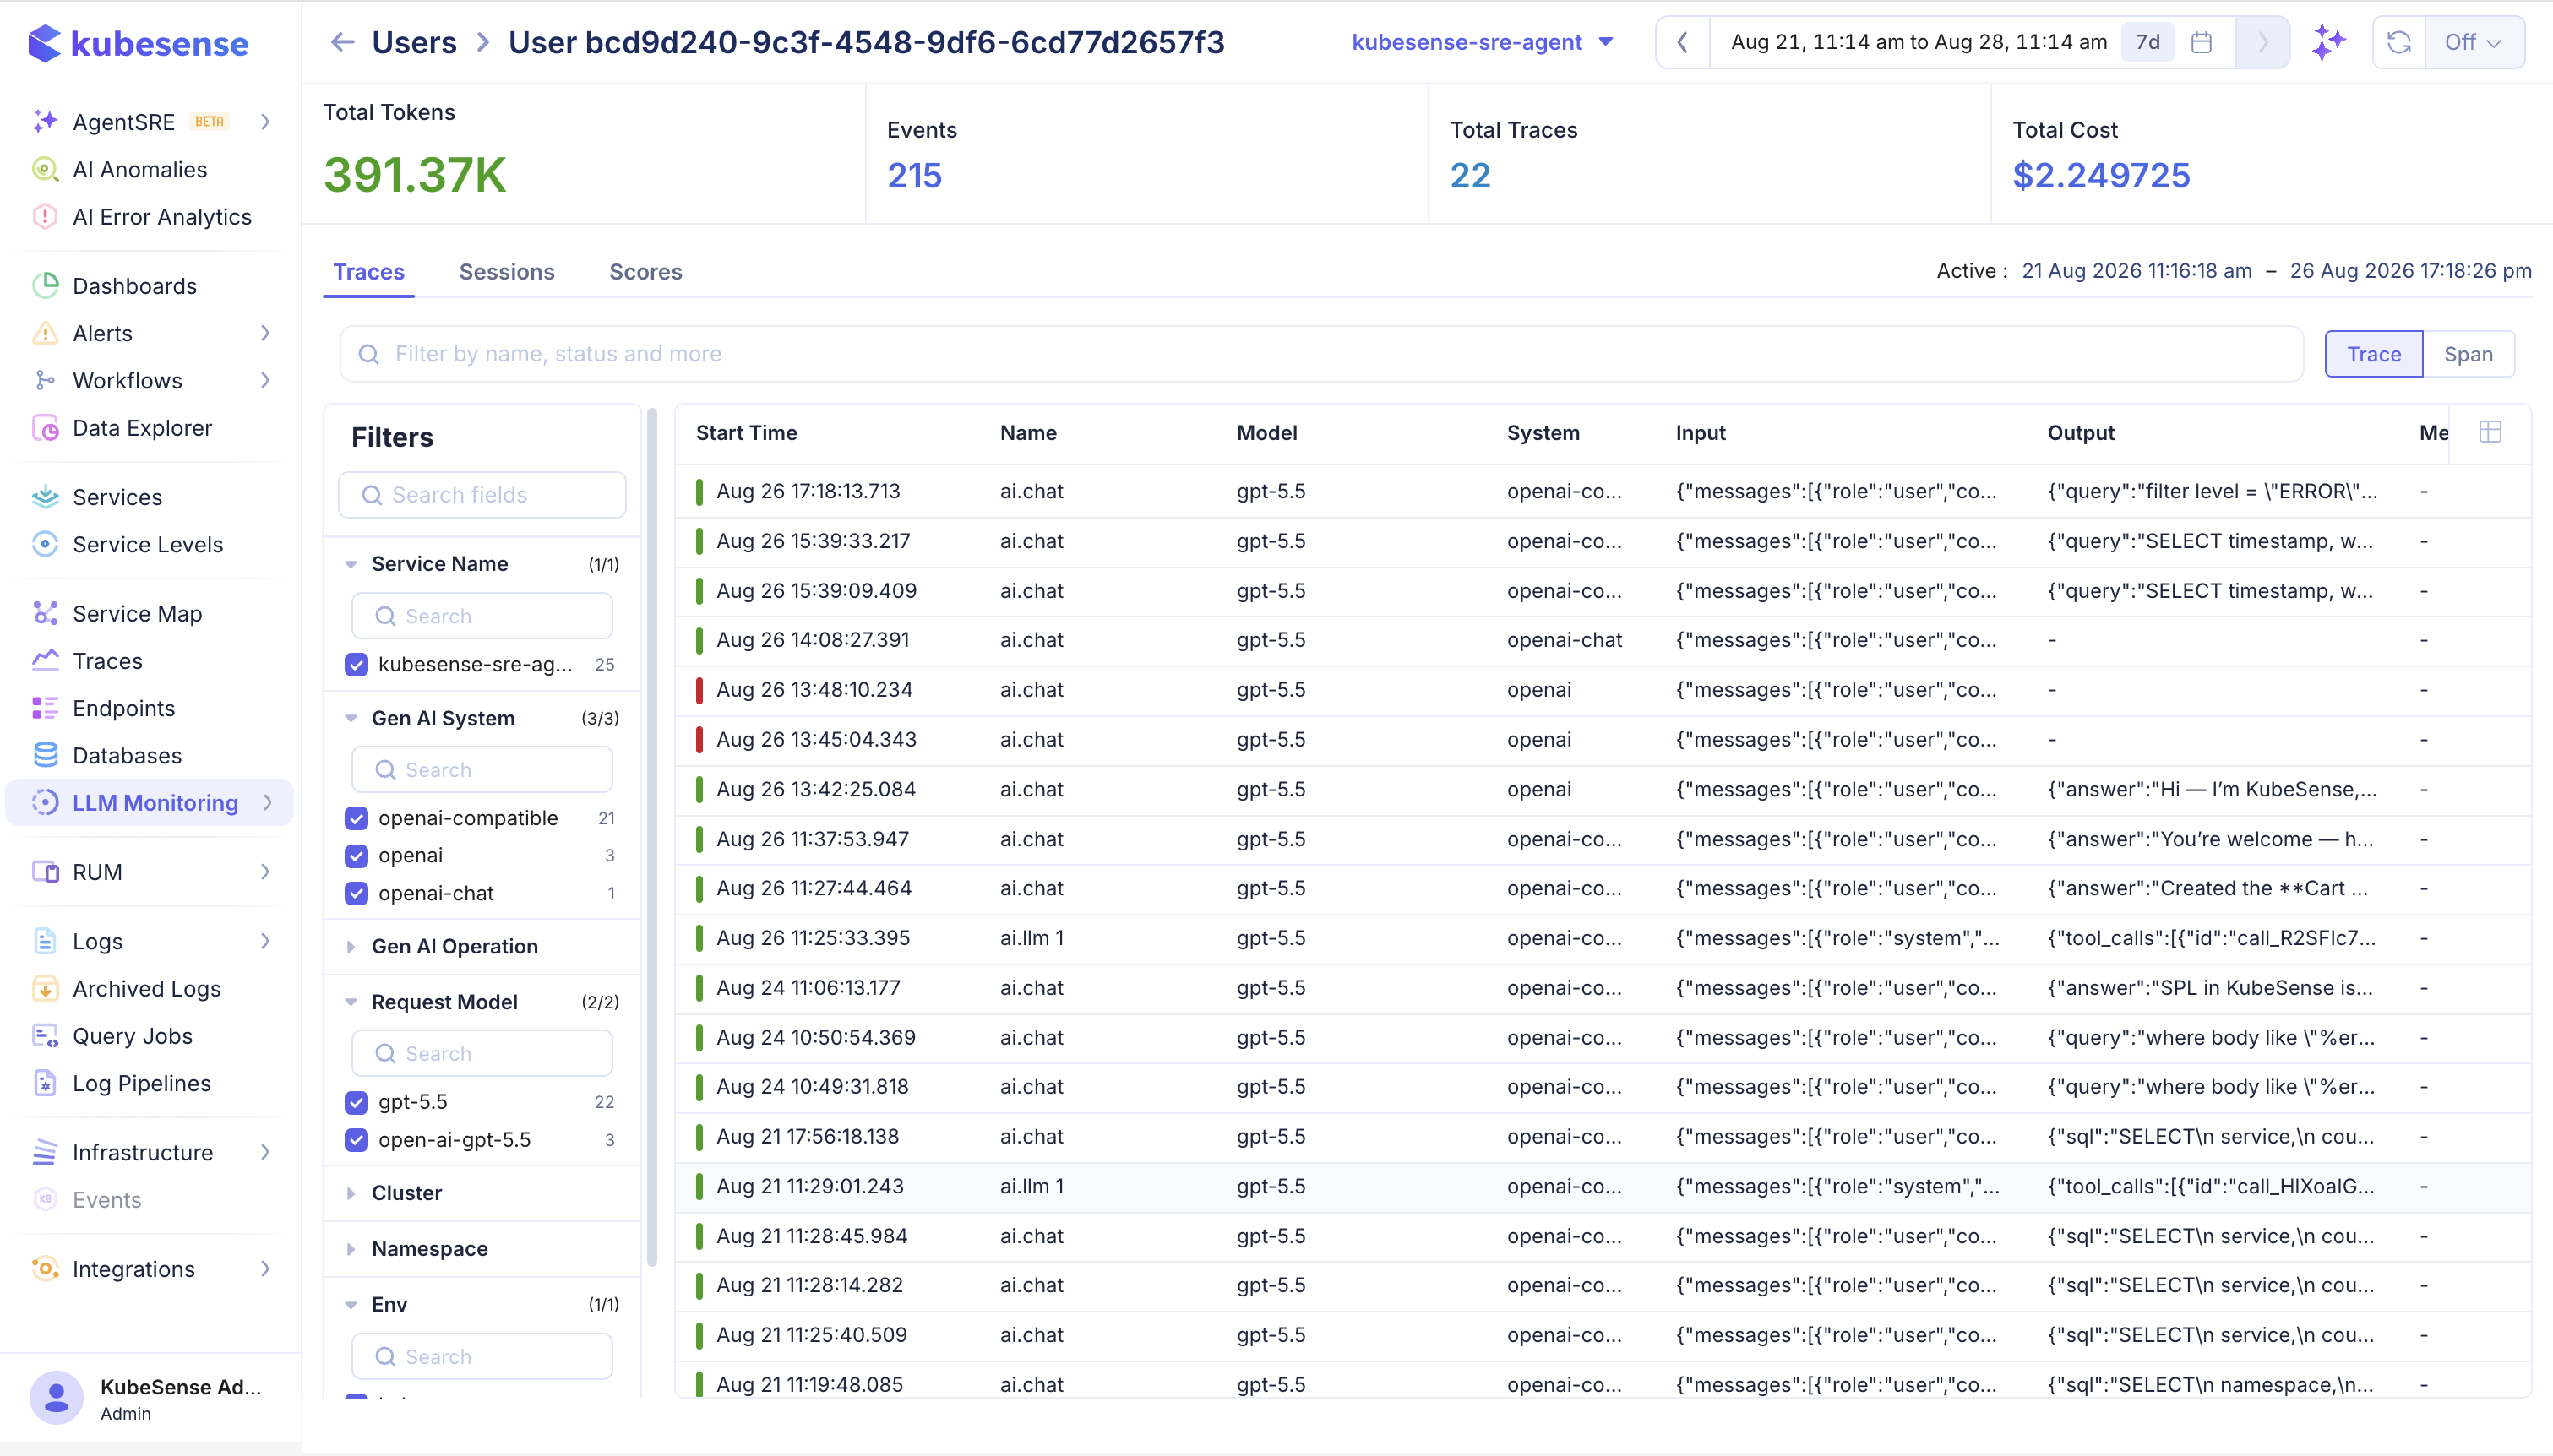Uncheck the gpt-5.5 model filter
Screen dimensions: 2553x1456
point(357,1102)
